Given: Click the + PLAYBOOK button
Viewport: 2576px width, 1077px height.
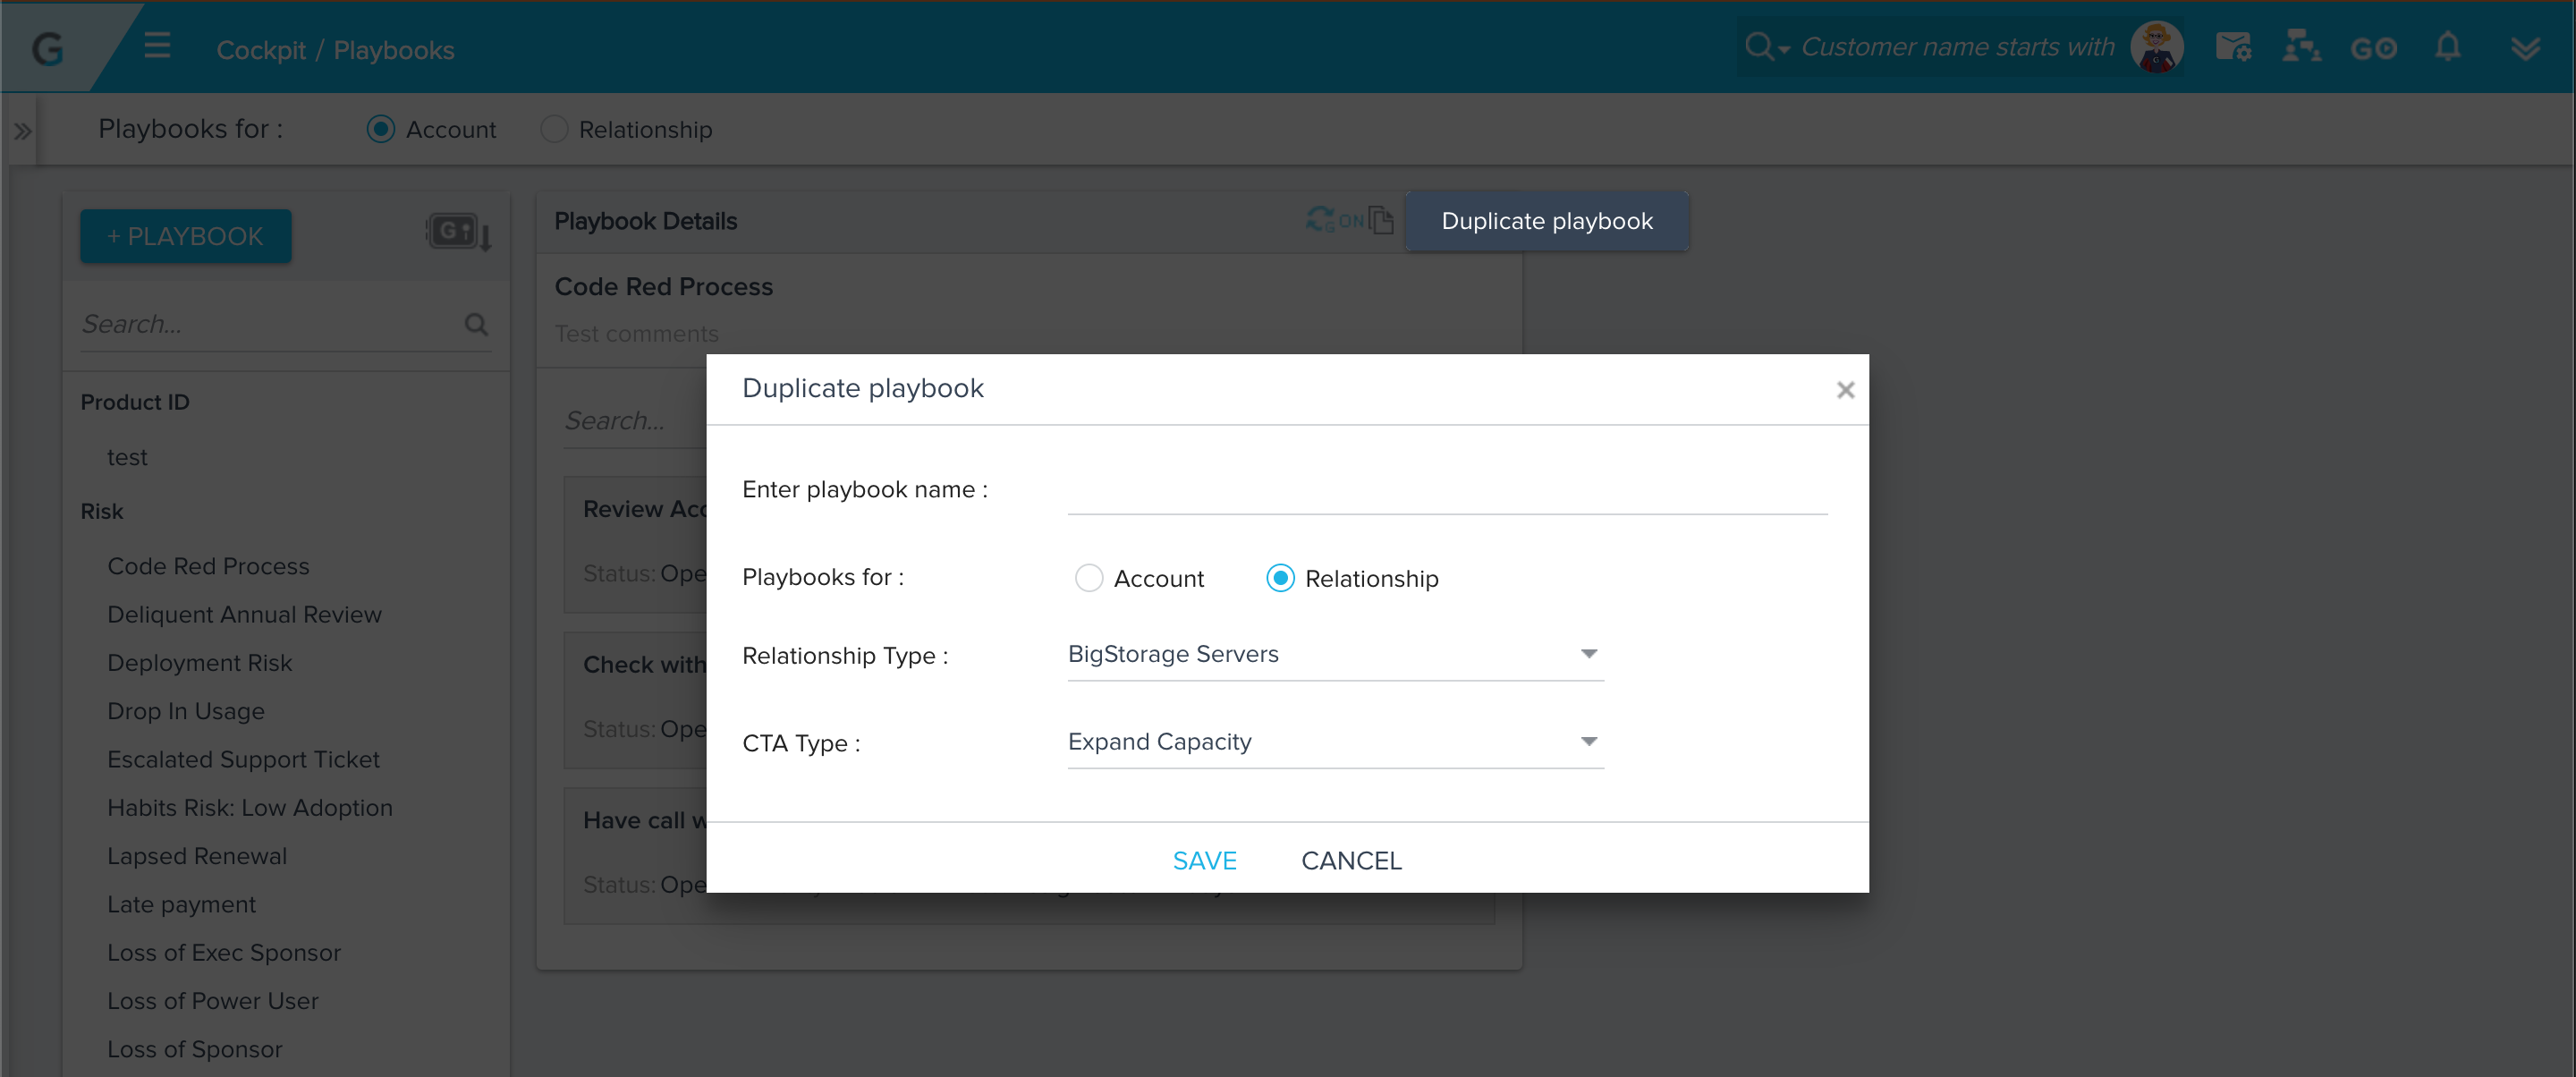Looking at the screenshot, I should 185,236.
